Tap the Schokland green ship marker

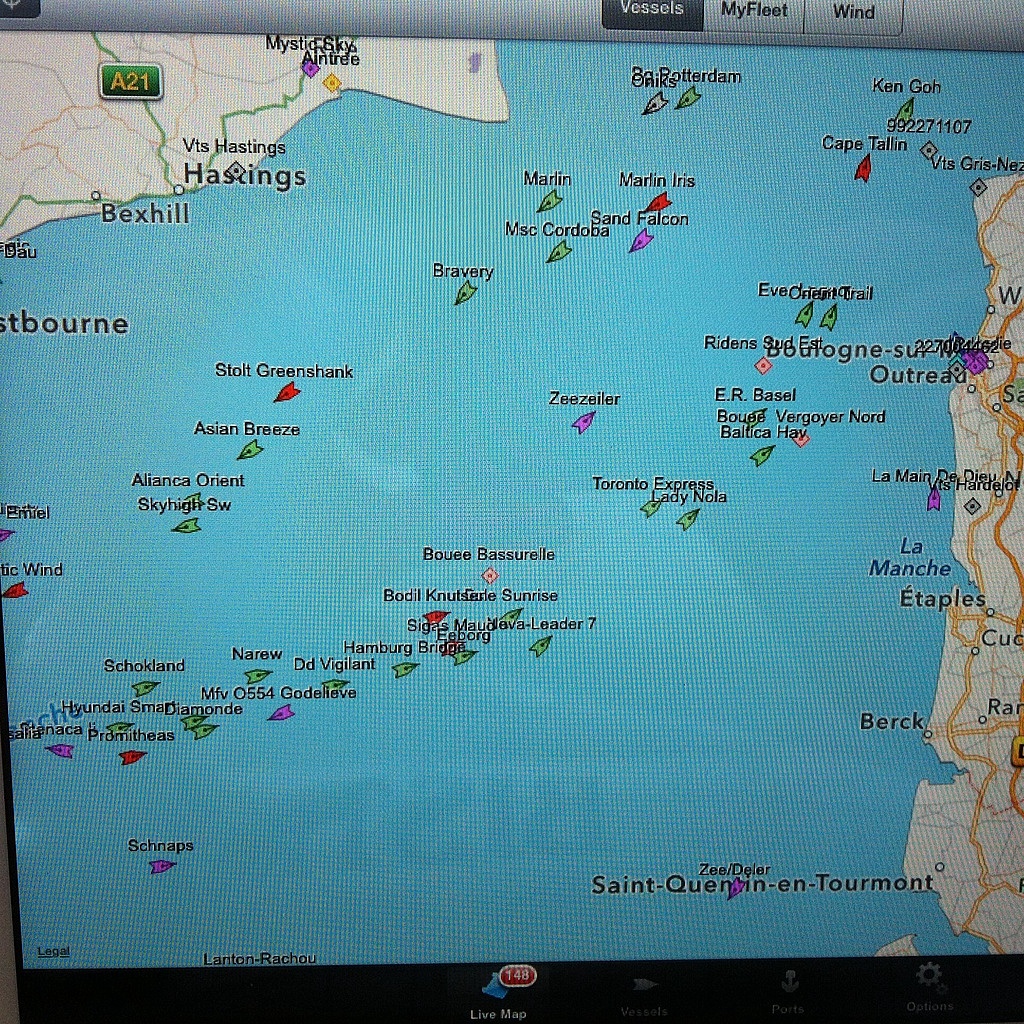(145, 688)
